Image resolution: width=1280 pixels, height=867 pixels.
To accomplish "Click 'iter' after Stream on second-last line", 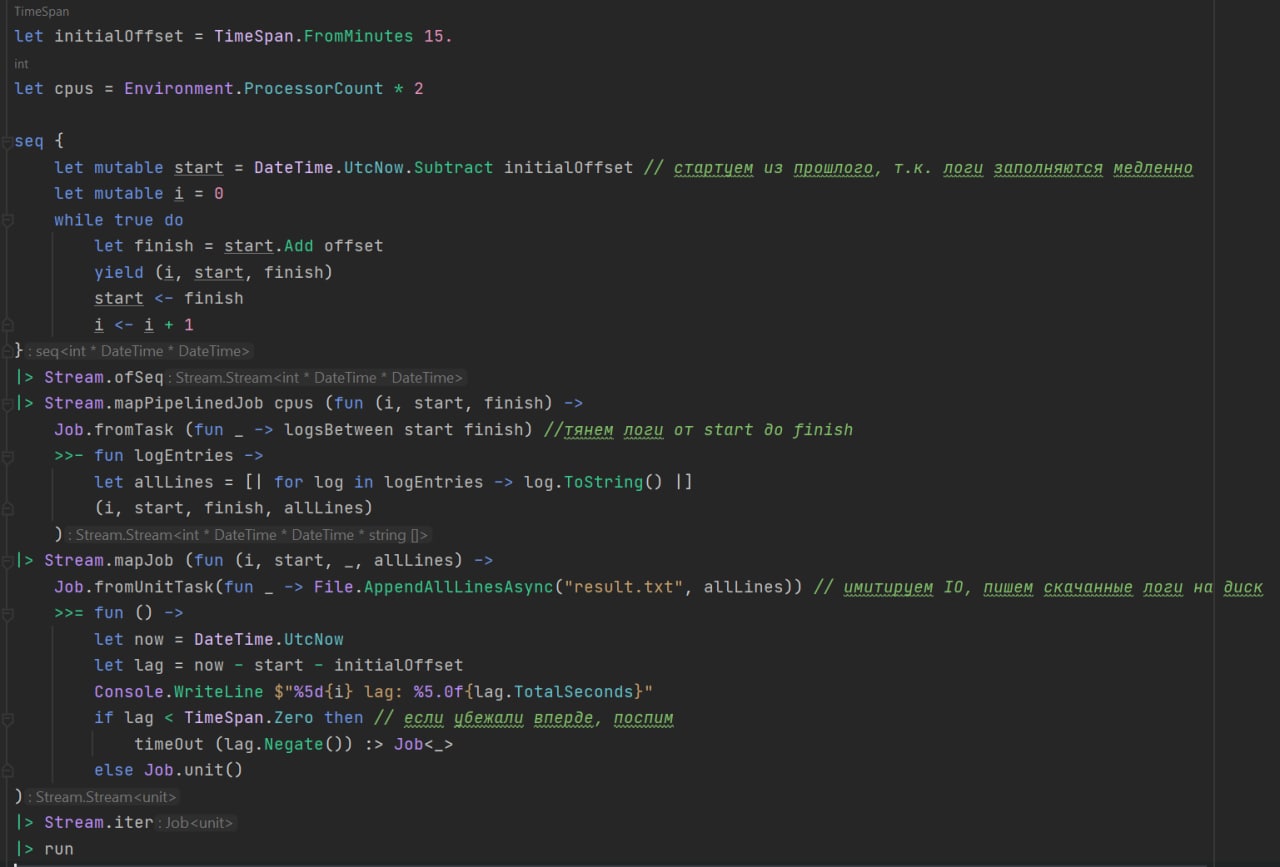I will point(134,822).
